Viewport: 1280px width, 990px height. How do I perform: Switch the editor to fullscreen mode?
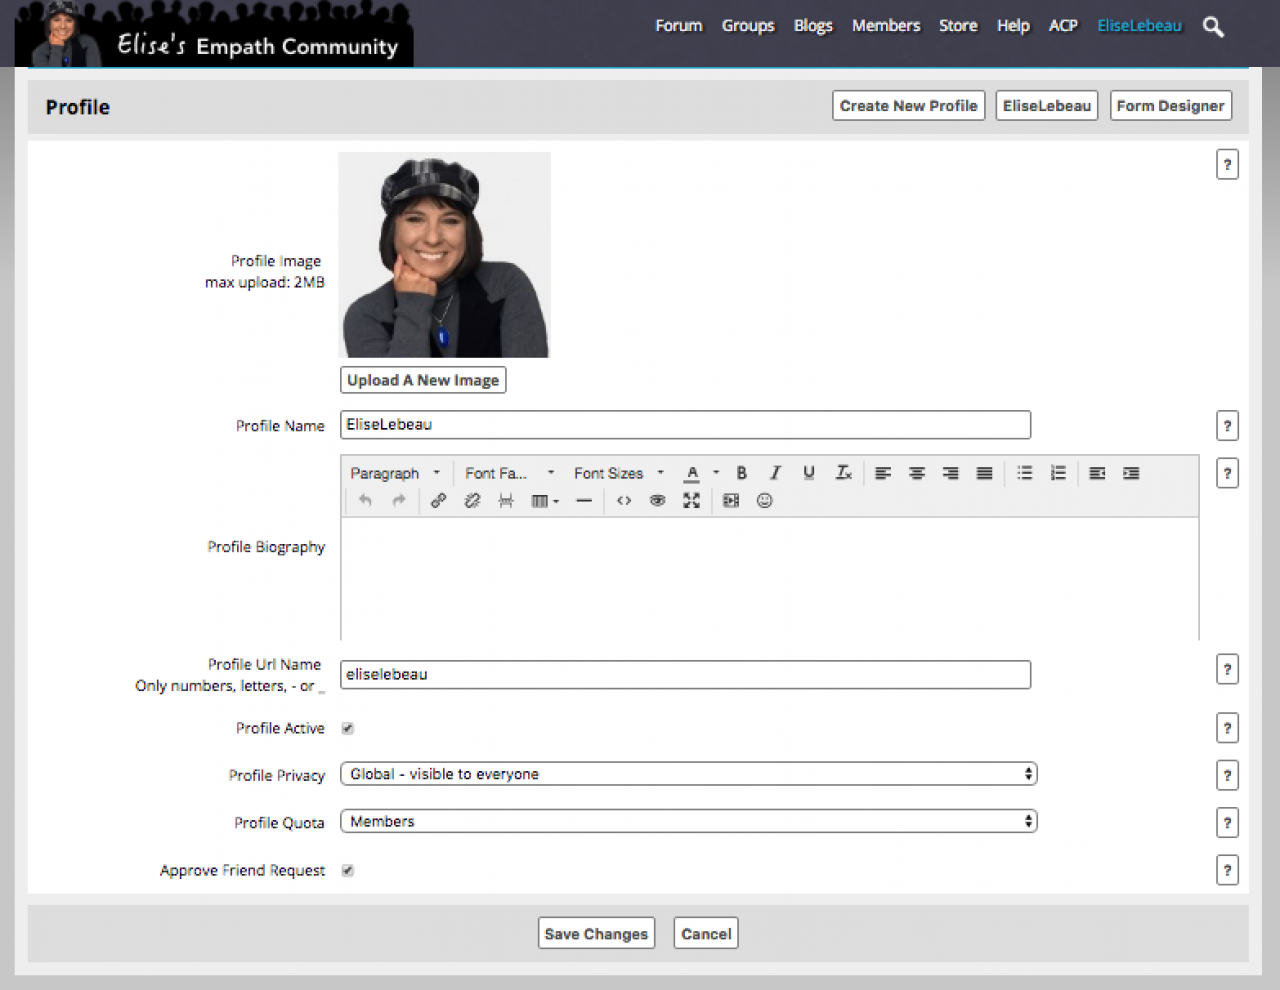tap(691, 501)
